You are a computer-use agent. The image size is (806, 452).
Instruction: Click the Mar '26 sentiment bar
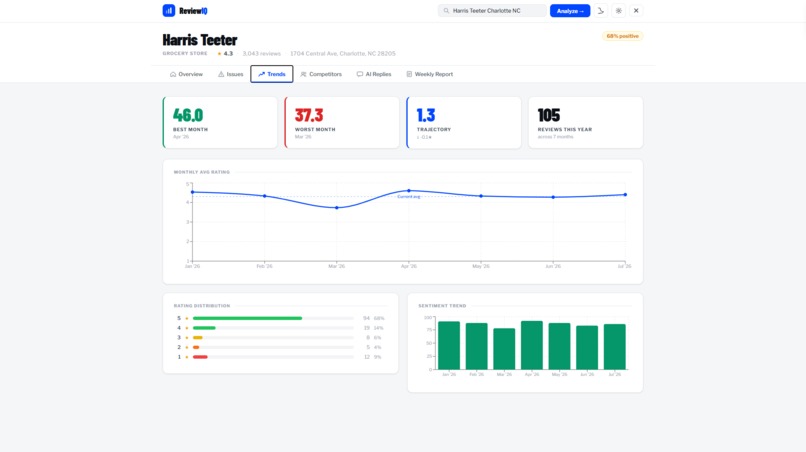pos(504,349)
